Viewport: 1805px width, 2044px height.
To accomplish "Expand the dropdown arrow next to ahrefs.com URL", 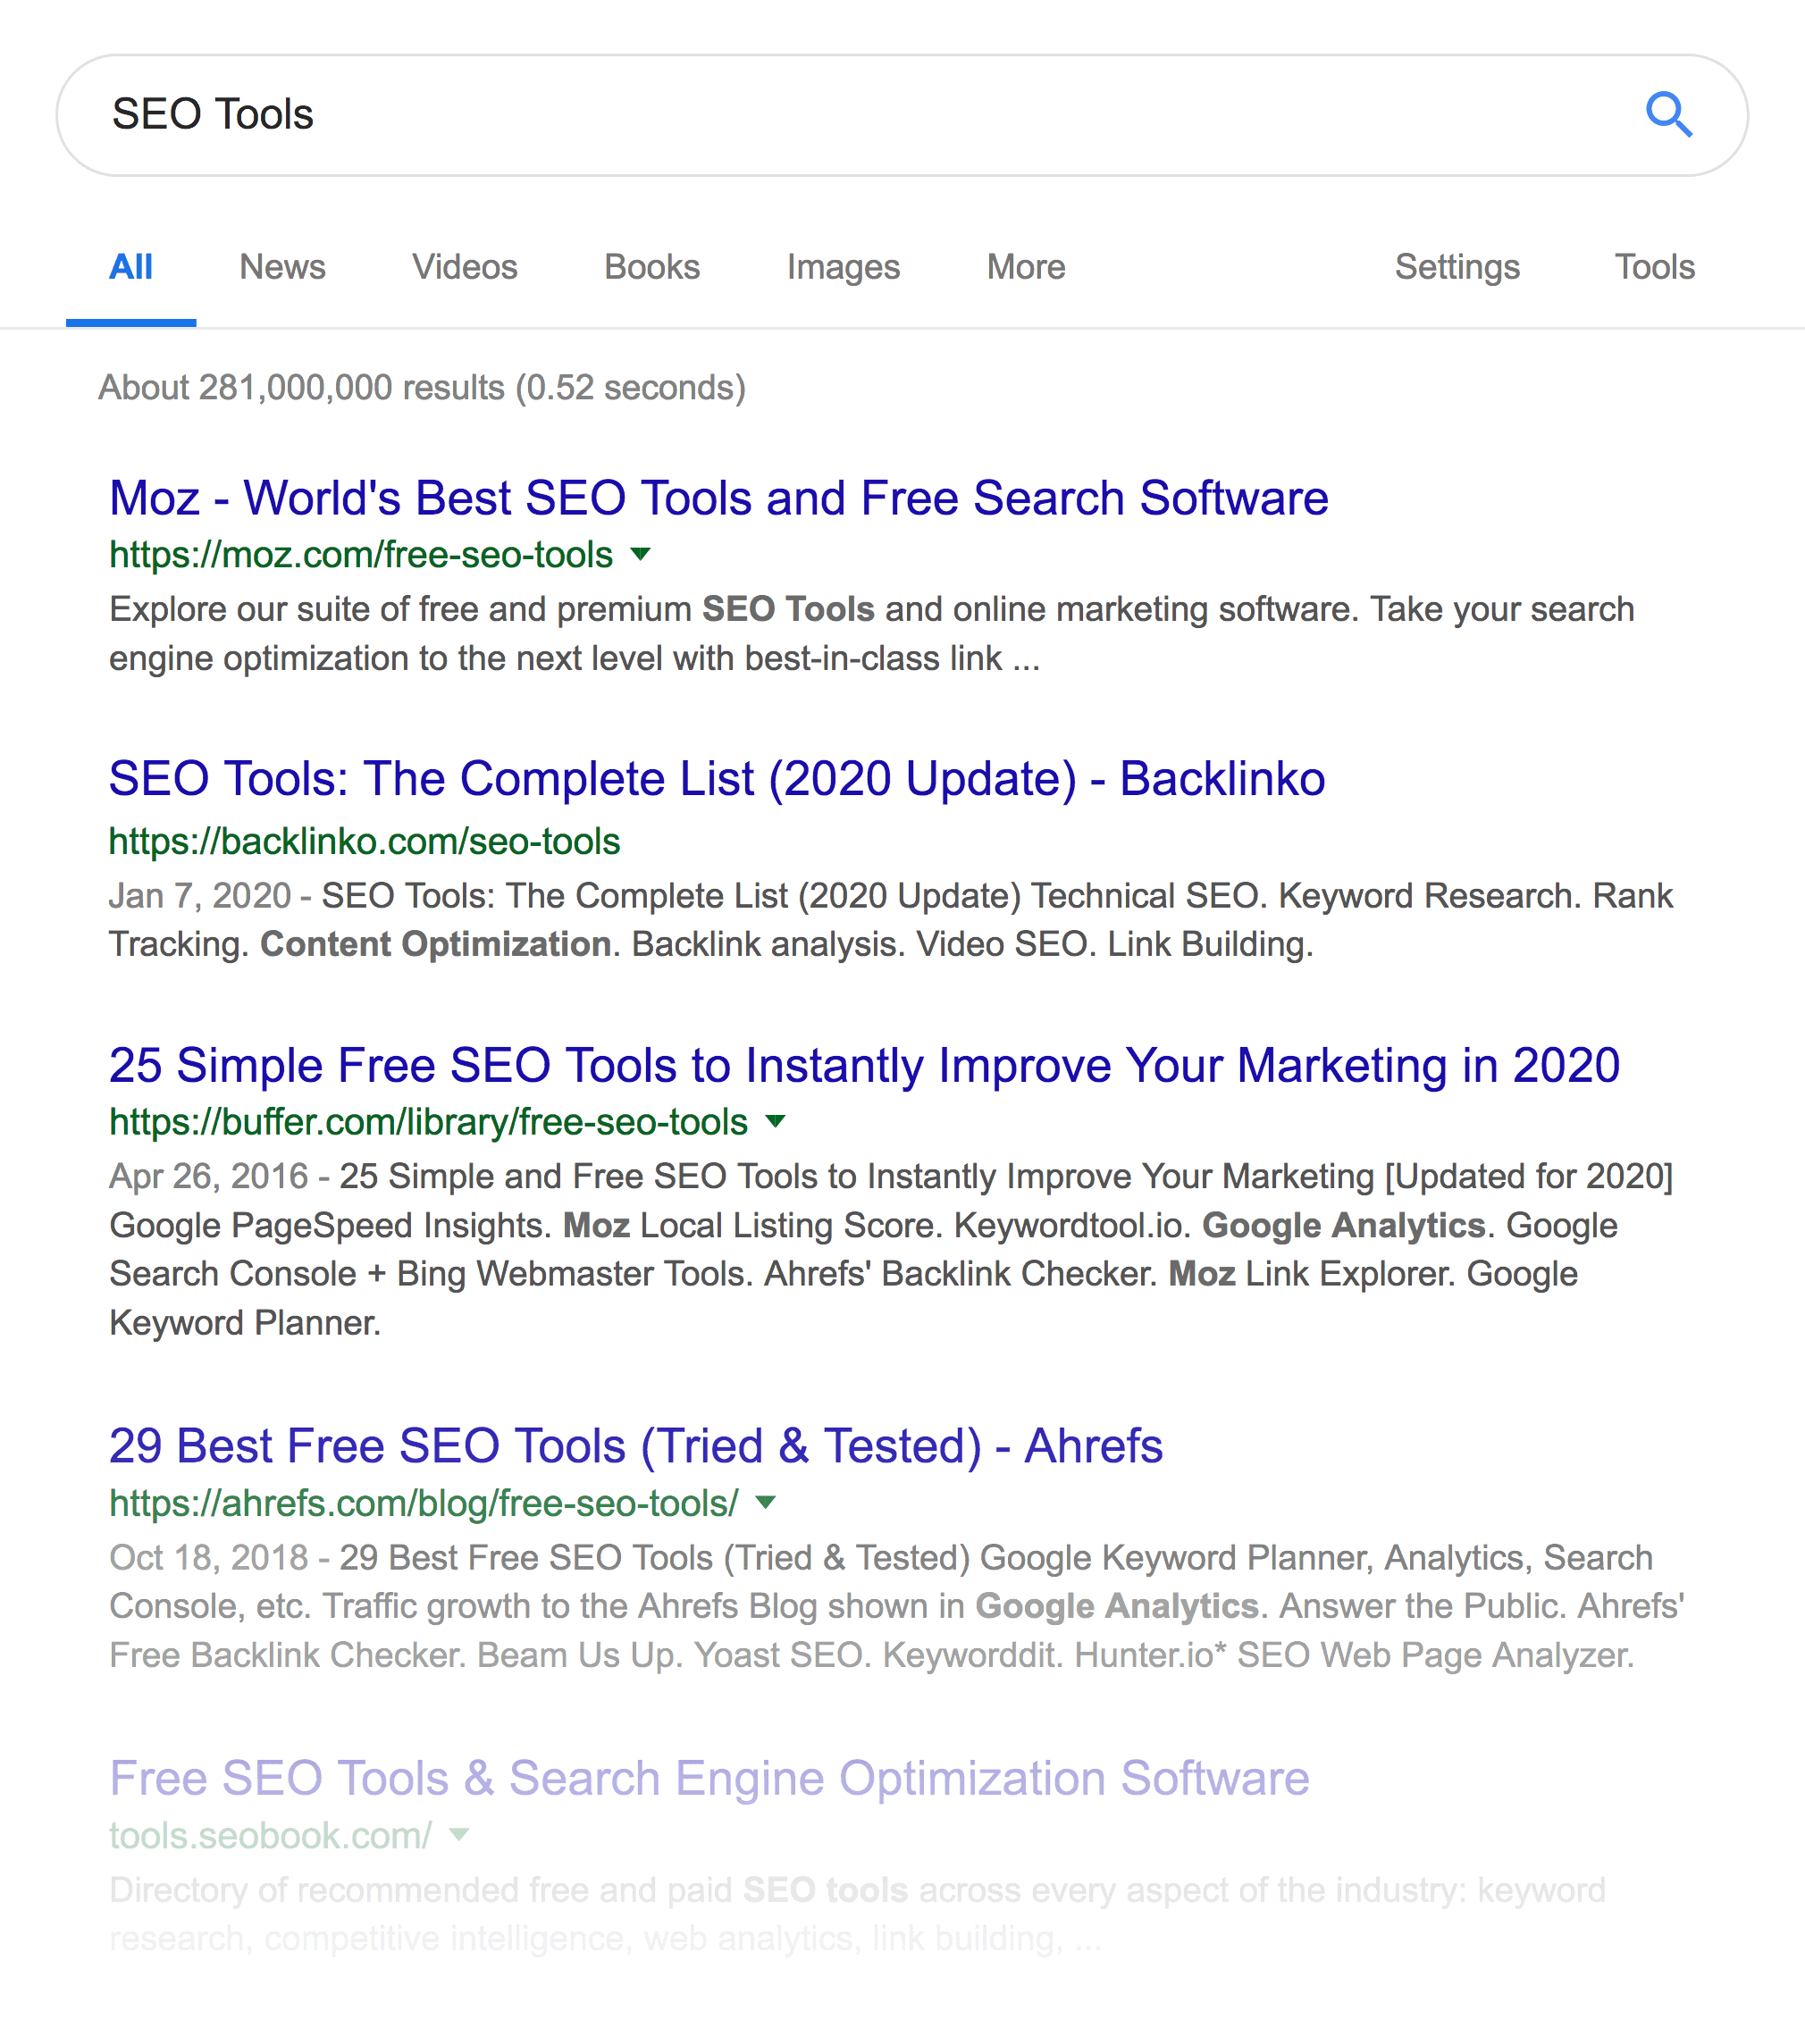I will (x=766, y=1502).
